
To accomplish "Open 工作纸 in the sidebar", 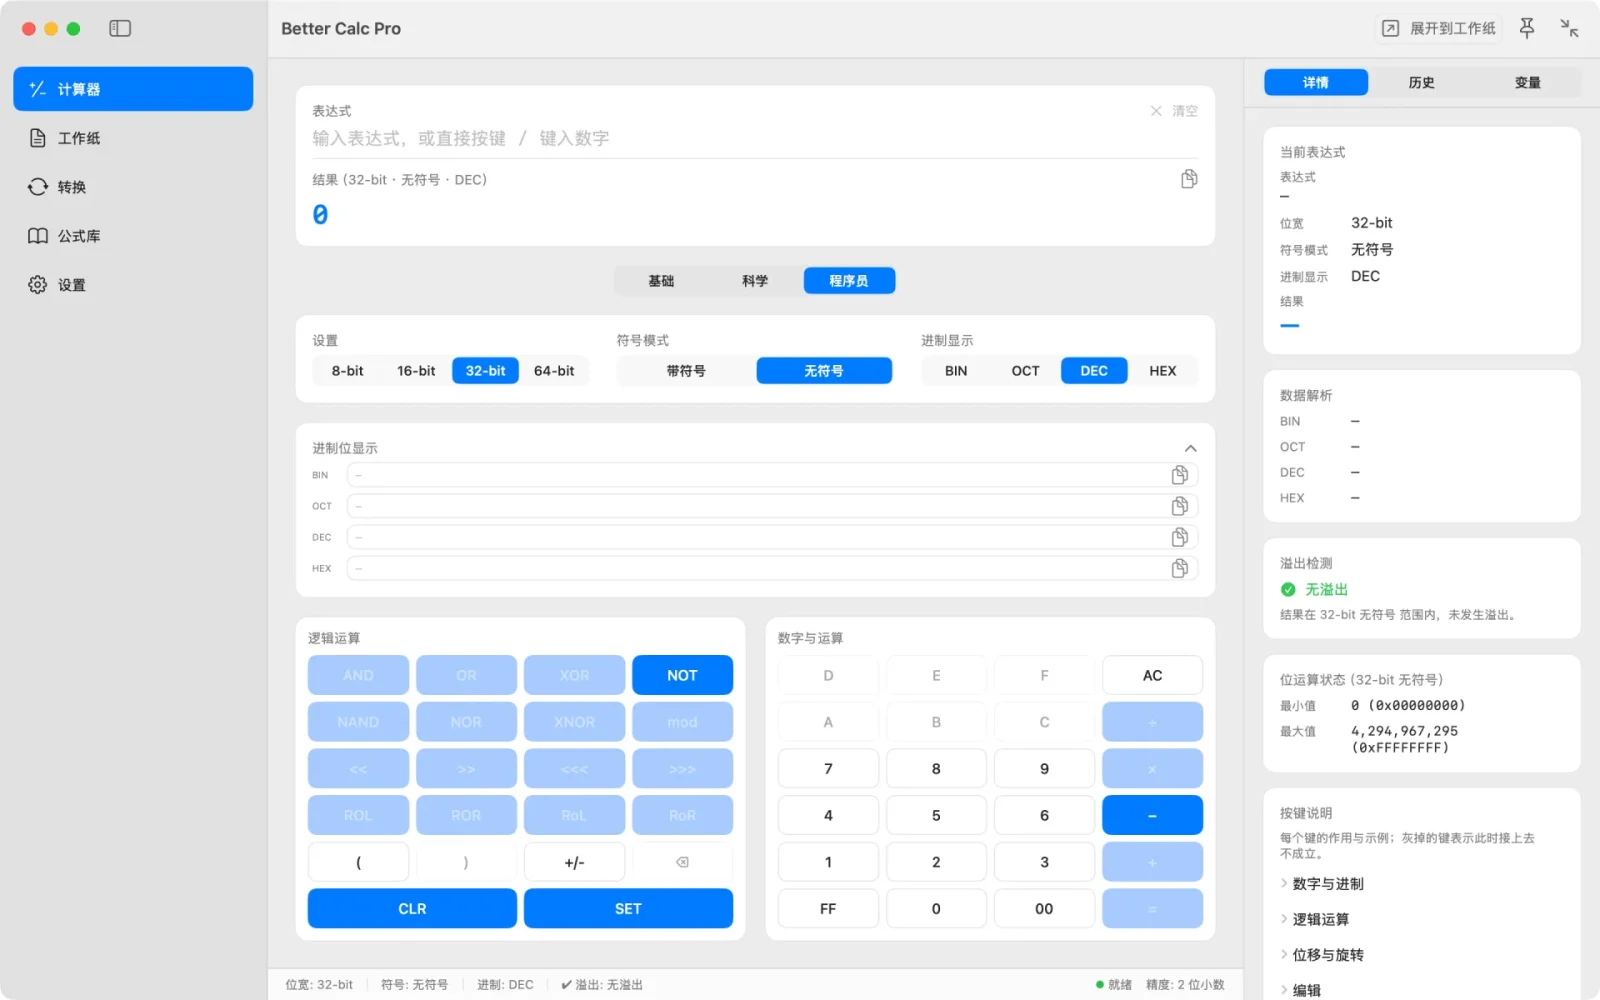I will click(133, 138).
